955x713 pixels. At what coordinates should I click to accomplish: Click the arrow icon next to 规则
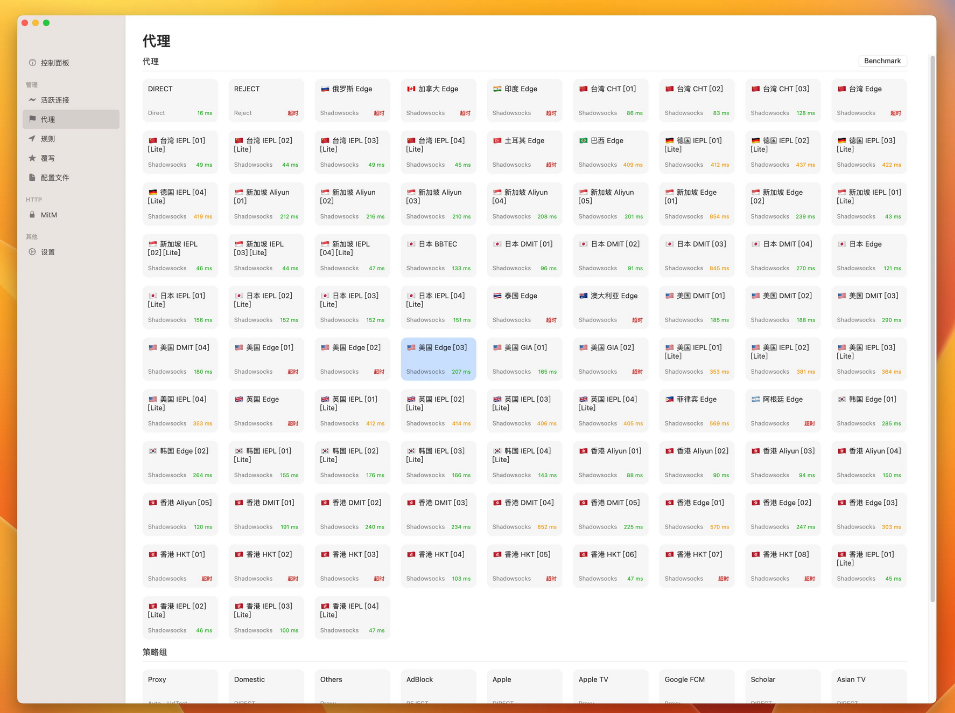point(32,139)
